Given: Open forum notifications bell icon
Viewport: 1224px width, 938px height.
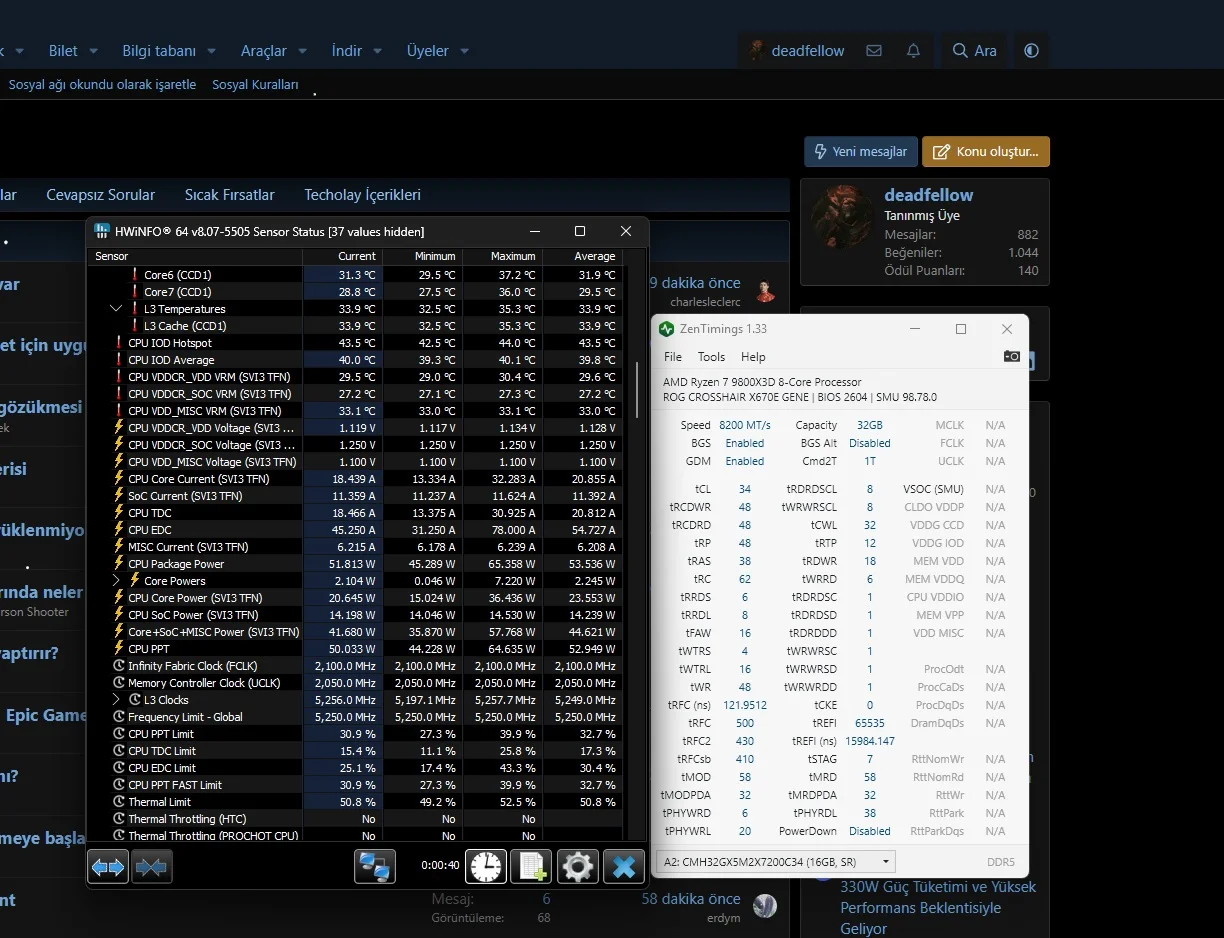Looking at the screenshot, I should point(913,50).
